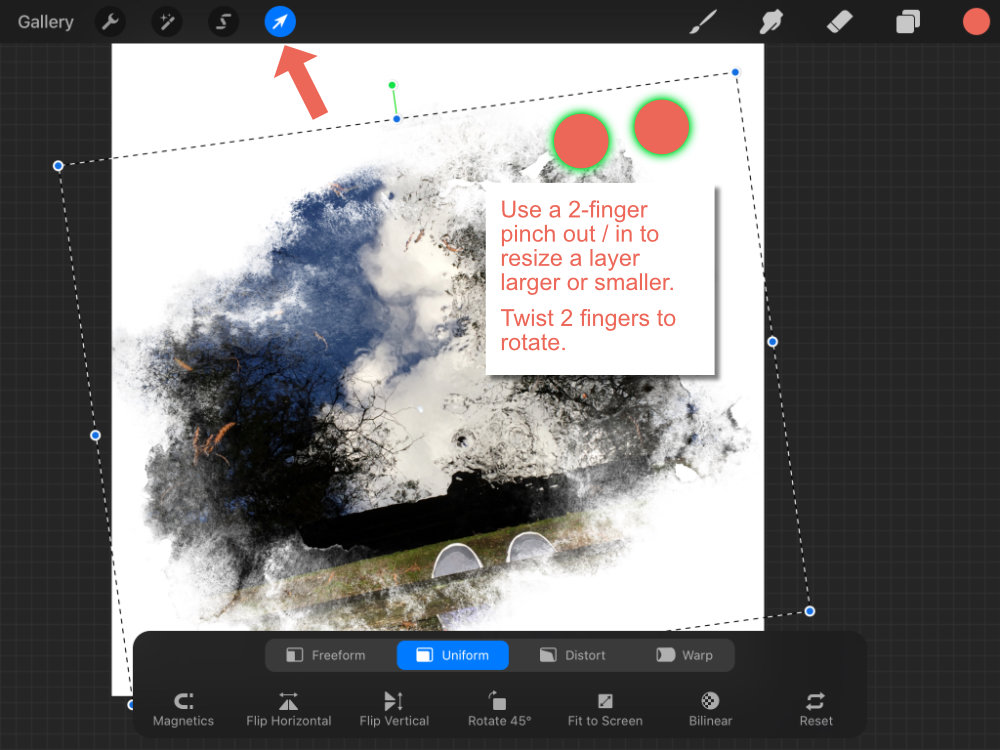Flip the layer horizontally

coord(288,709)
